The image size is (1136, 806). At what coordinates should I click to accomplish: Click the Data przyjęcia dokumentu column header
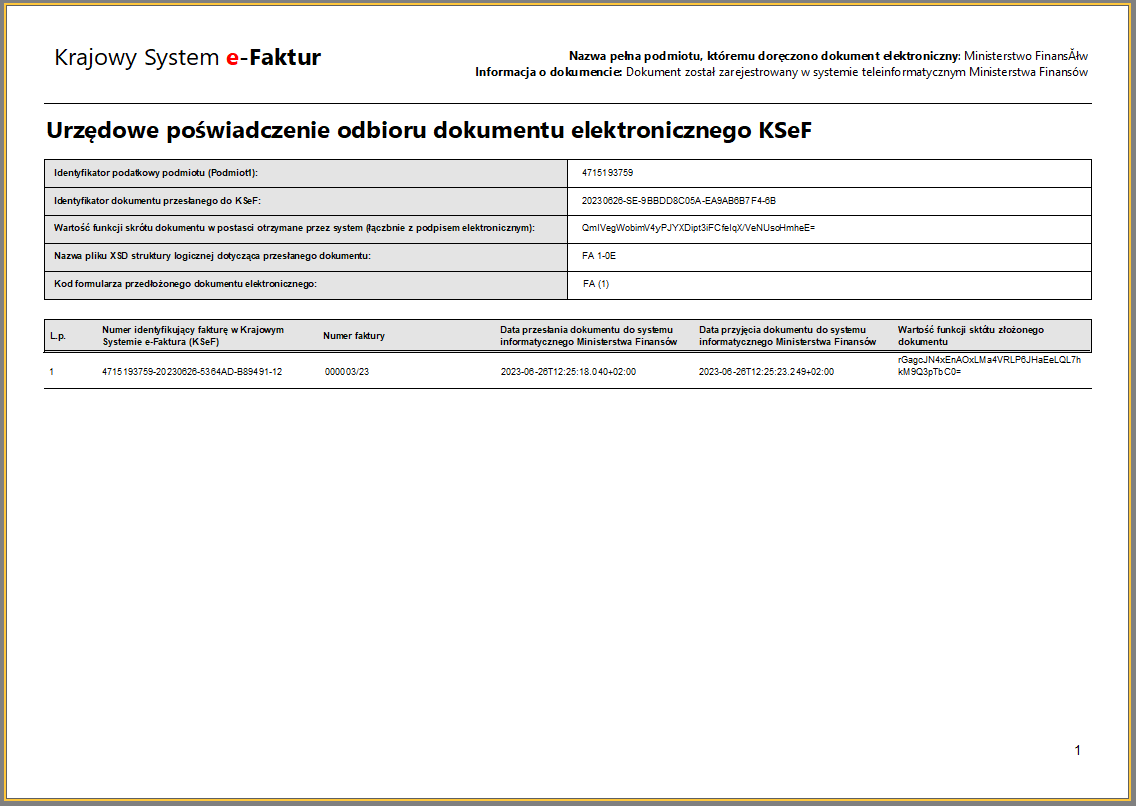(787, 335)
